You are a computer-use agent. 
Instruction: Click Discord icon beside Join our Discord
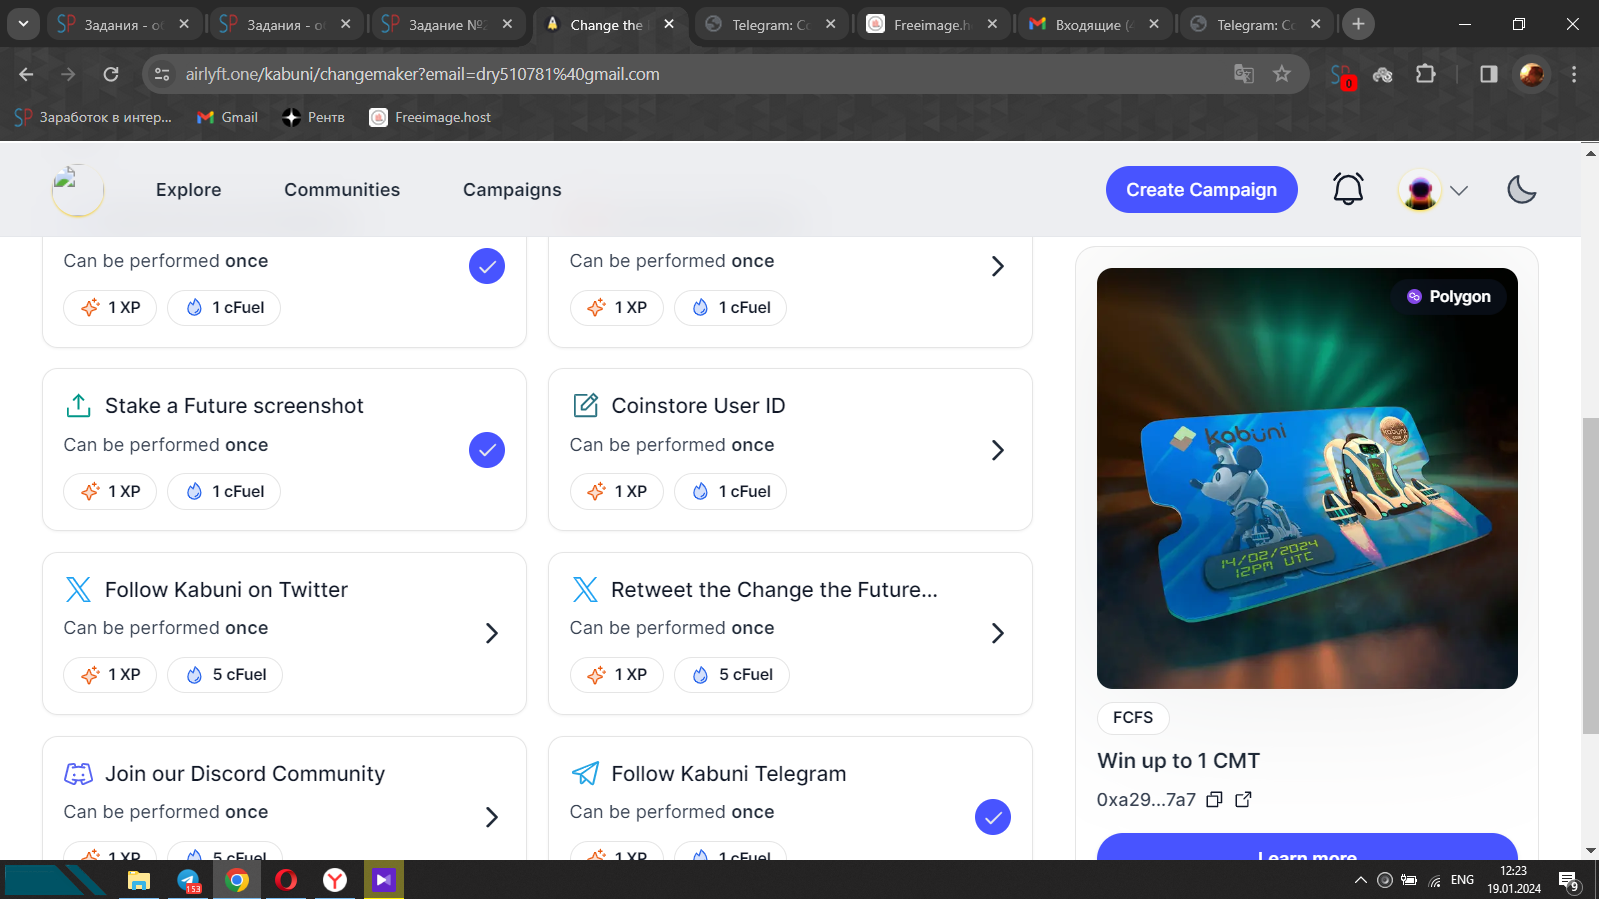click(x=78, y=773)
